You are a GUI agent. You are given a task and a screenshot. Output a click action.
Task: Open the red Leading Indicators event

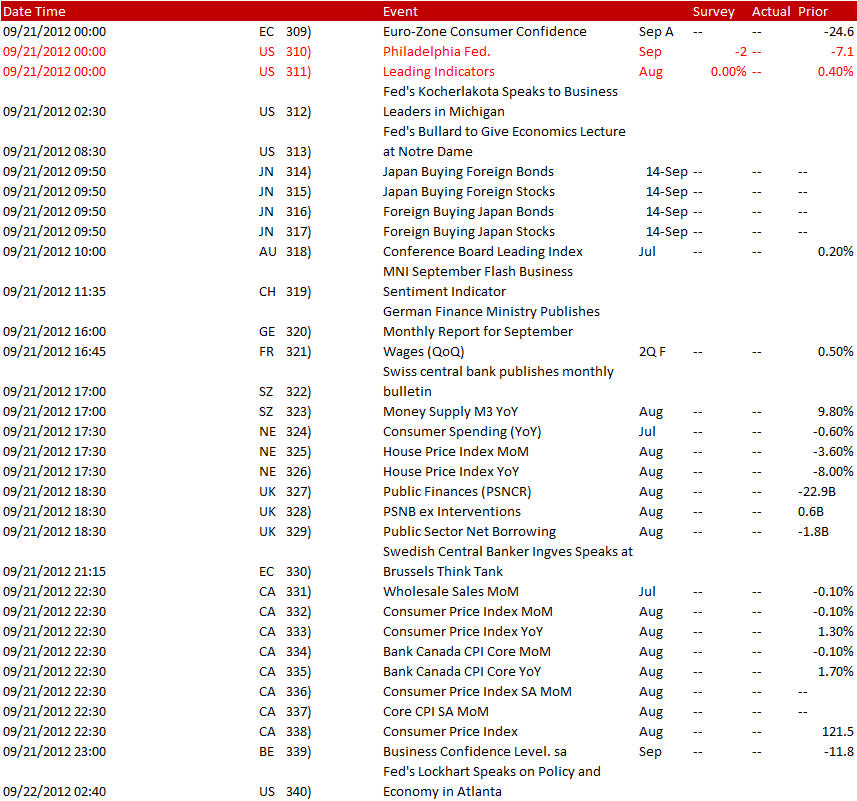point(438,71)
